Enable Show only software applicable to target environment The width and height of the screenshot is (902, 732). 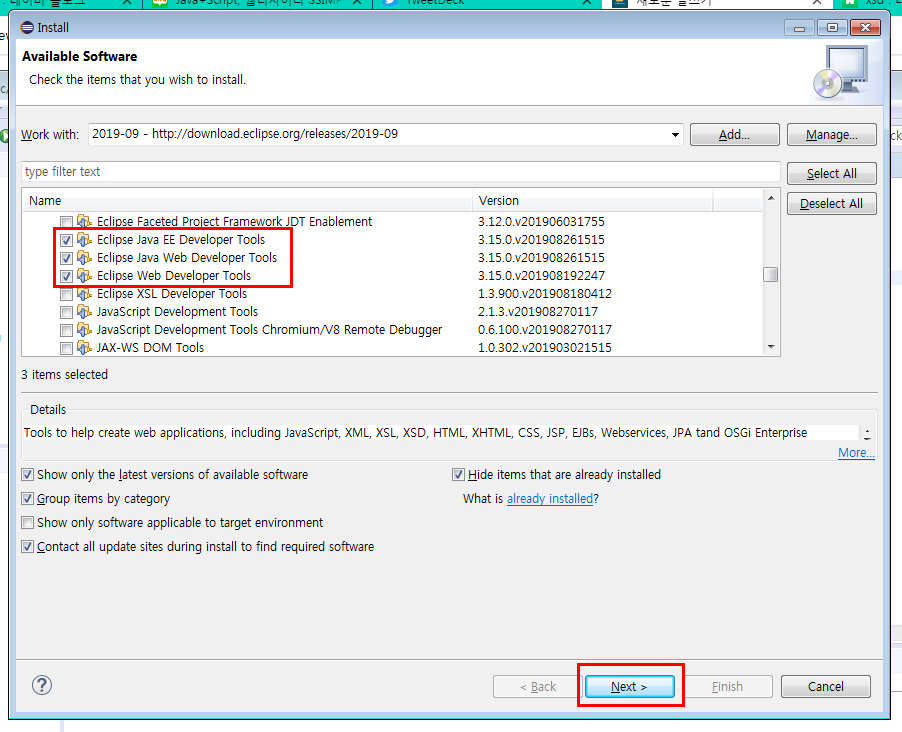[27, 523]
